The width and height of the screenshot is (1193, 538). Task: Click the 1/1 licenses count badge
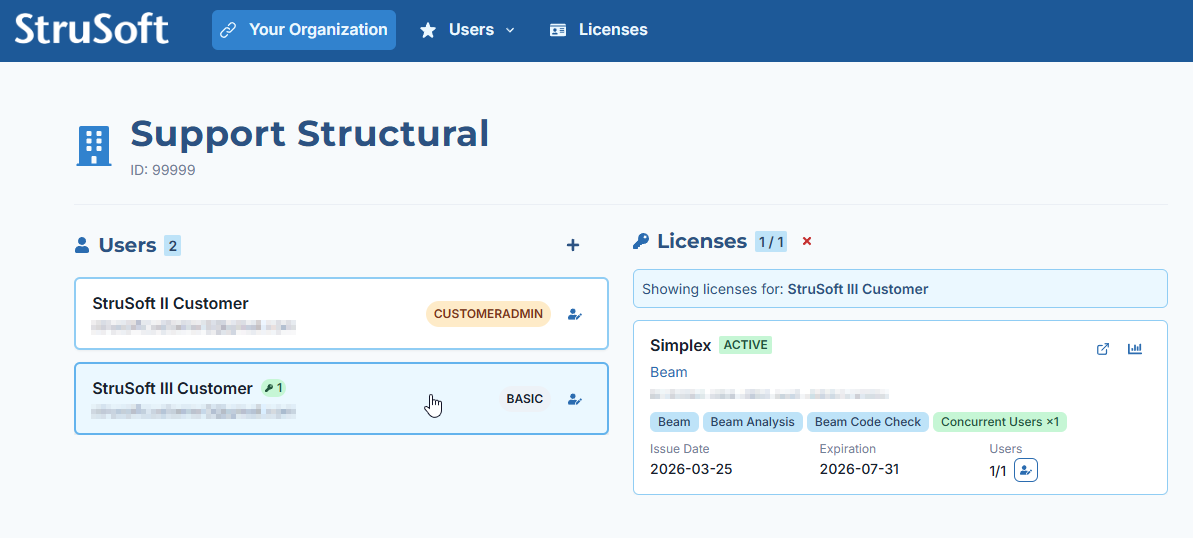click(x=771, y=242)
